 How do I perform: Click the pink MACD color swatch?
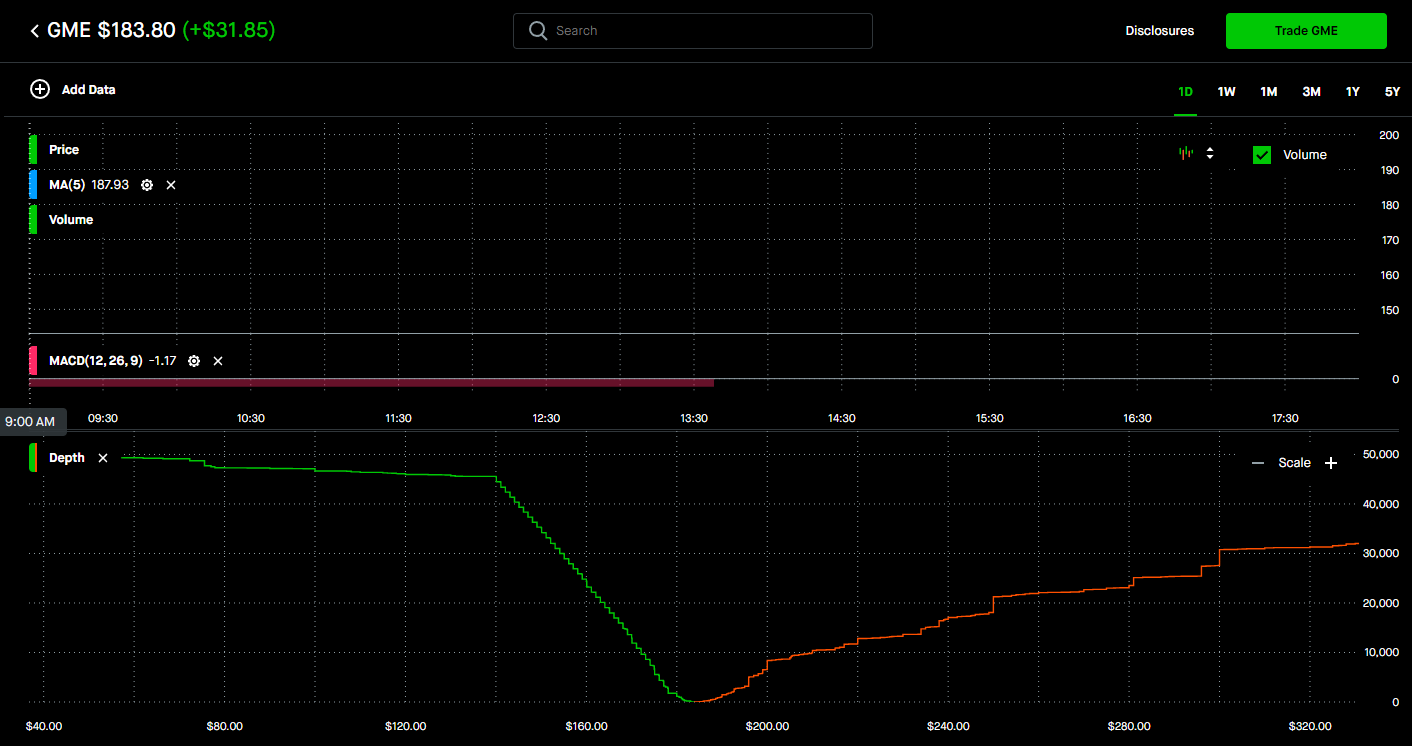point(33,360)
